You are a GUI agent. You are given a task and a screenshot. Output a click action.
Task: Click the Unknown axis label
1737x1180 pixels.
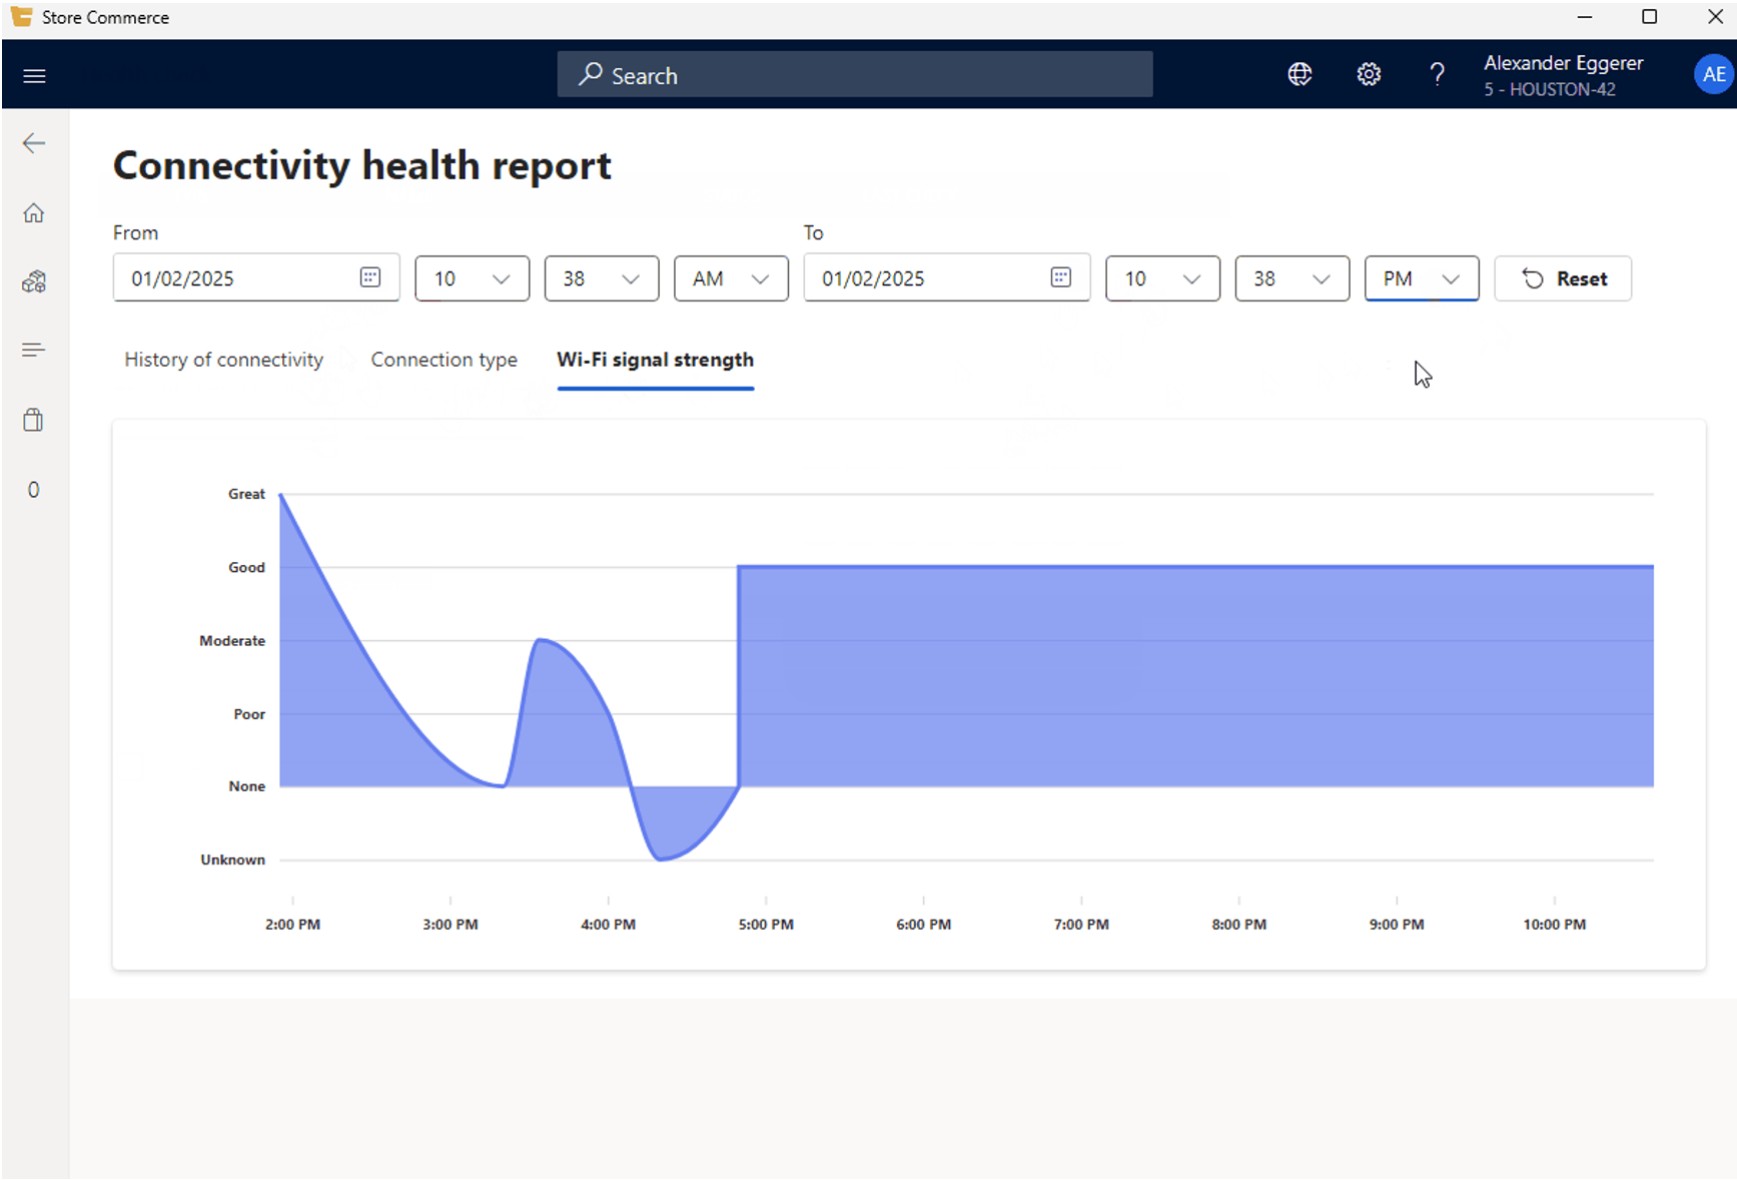(232, 859)
